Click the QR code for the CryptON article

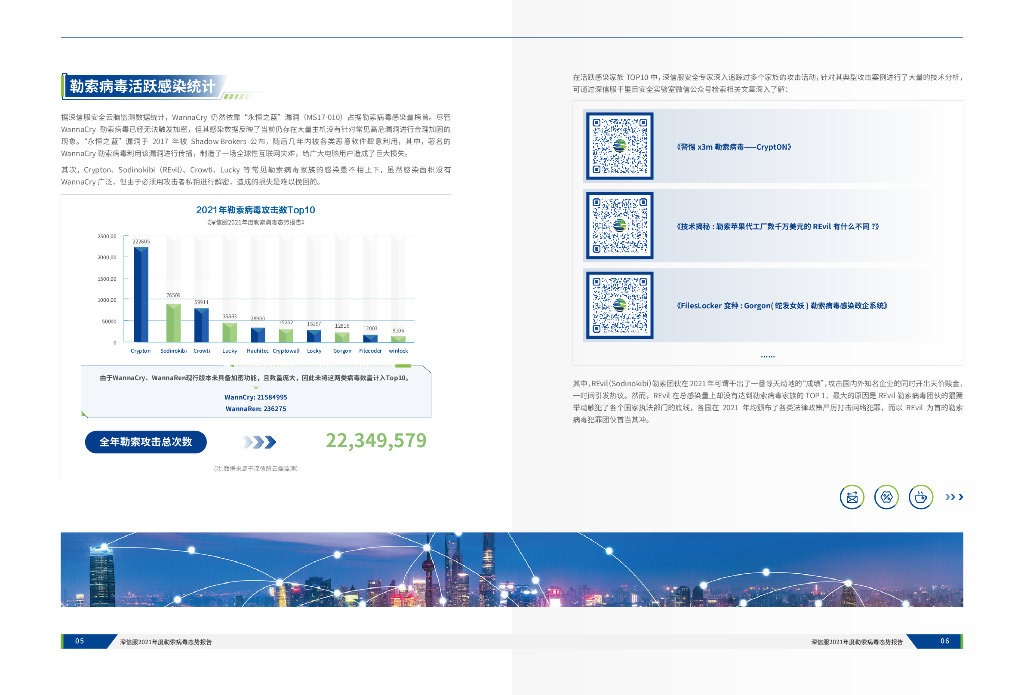click(619, 146)
